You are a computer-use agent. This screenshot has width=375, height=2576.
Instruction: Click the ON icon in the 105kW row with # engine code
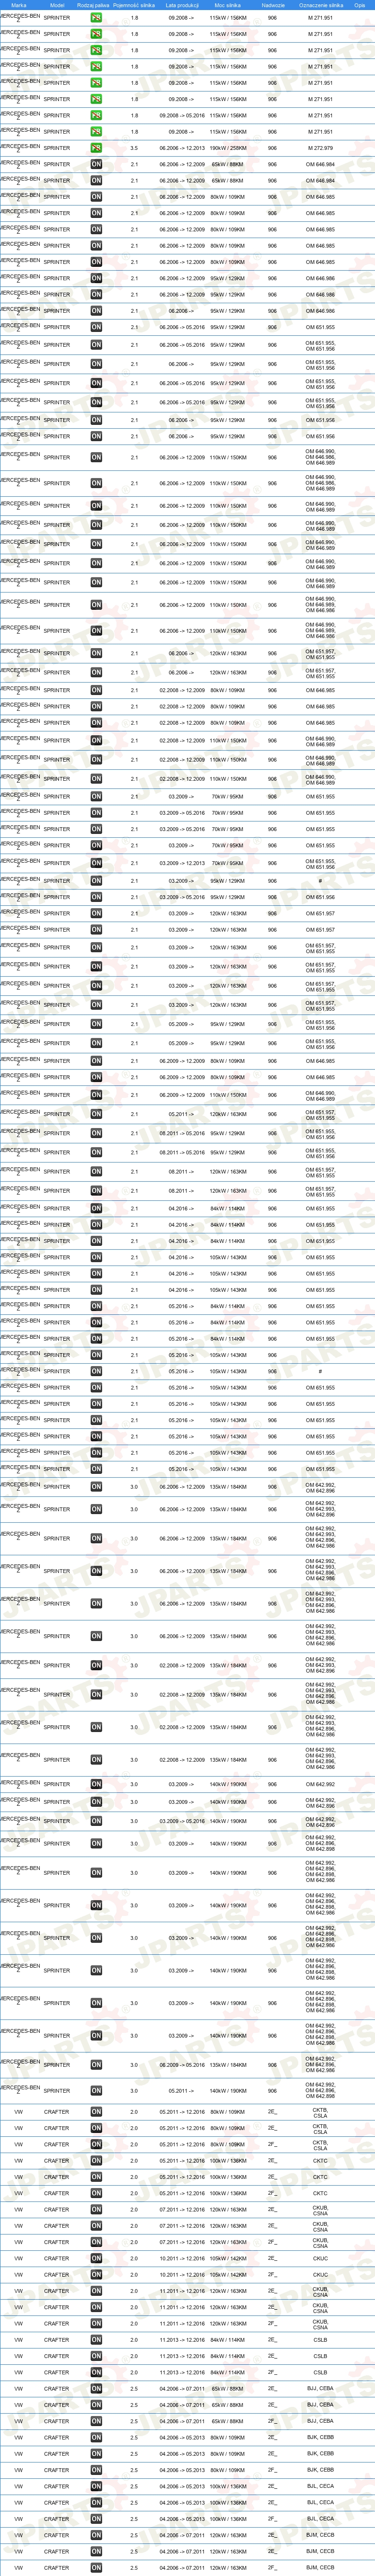point(96,1371)
